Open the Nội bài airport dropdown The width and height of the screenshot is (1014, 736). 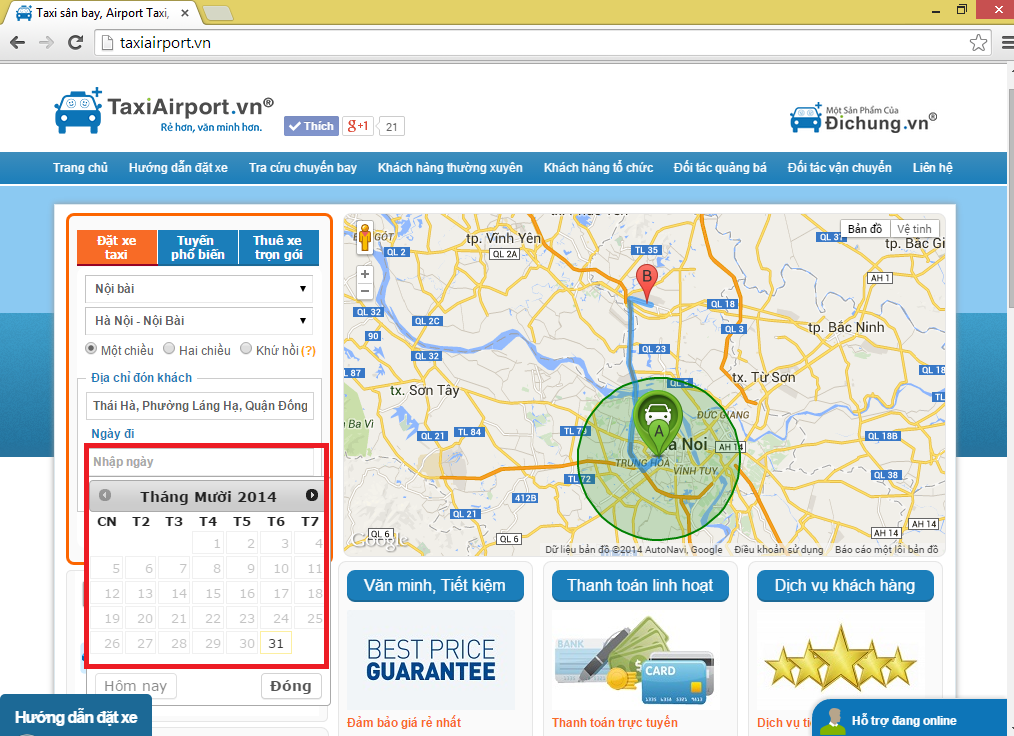click(198, 289)
